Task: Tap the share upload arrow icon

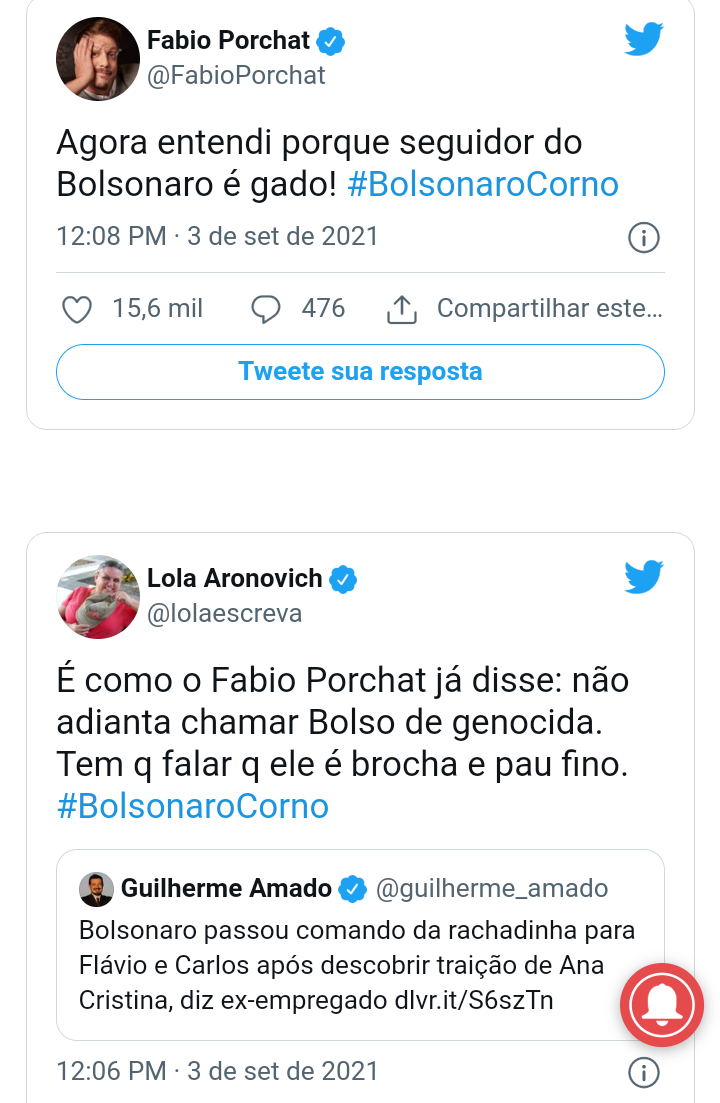Action: click(x=401, y=310)
